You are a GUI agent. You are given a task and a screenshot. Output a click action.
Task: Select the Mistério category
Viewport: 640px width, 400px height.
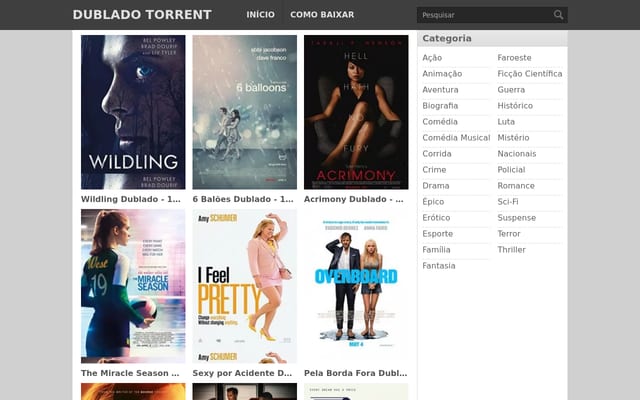pos(513,138)
